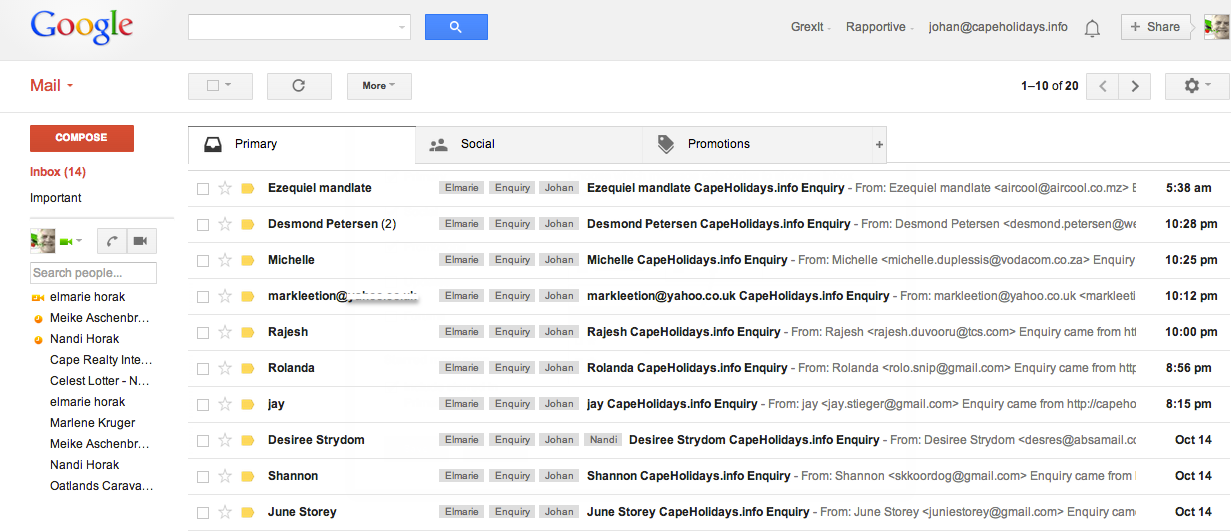This screenshot has height=531, width=1231.
Task: Click the blue search magnifier button
Action: (x=456, y=27)
